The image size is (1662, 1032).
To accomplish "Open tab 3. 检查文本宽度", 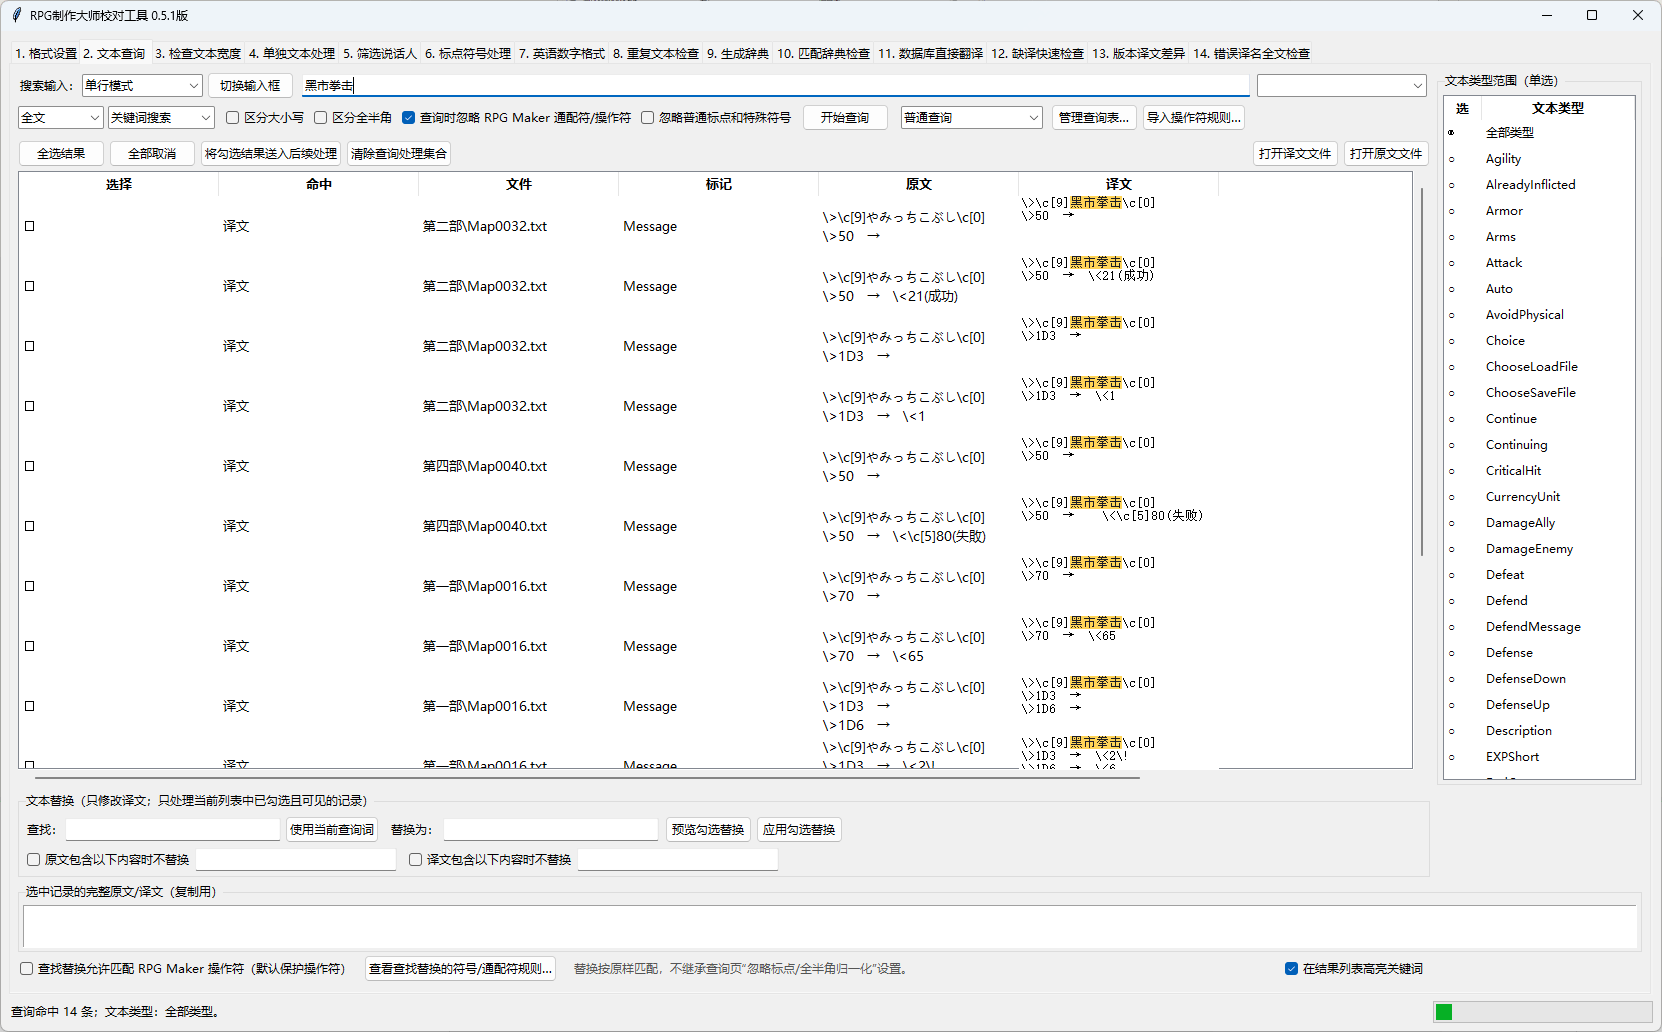I will (198, 53).
